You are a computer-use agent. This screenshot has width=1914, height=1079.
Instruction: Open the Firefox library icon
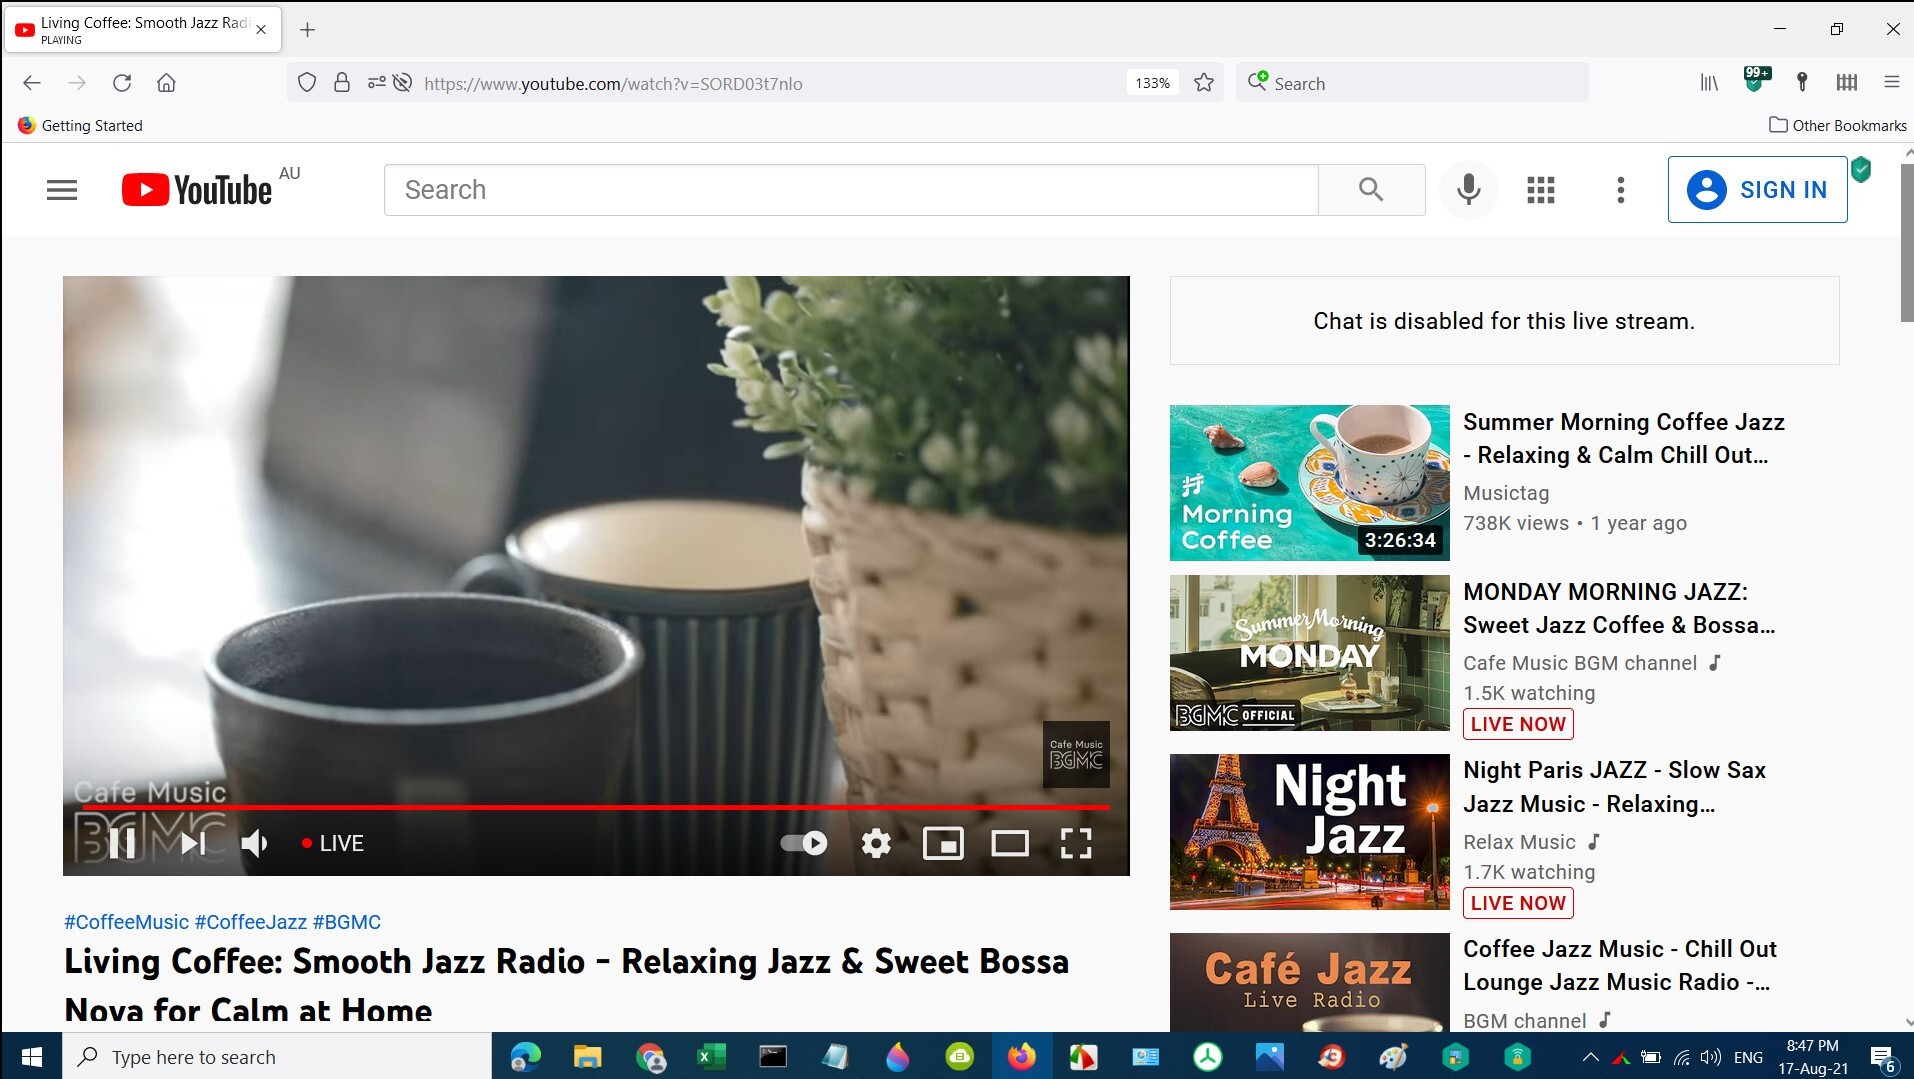tap(1709, 83)
